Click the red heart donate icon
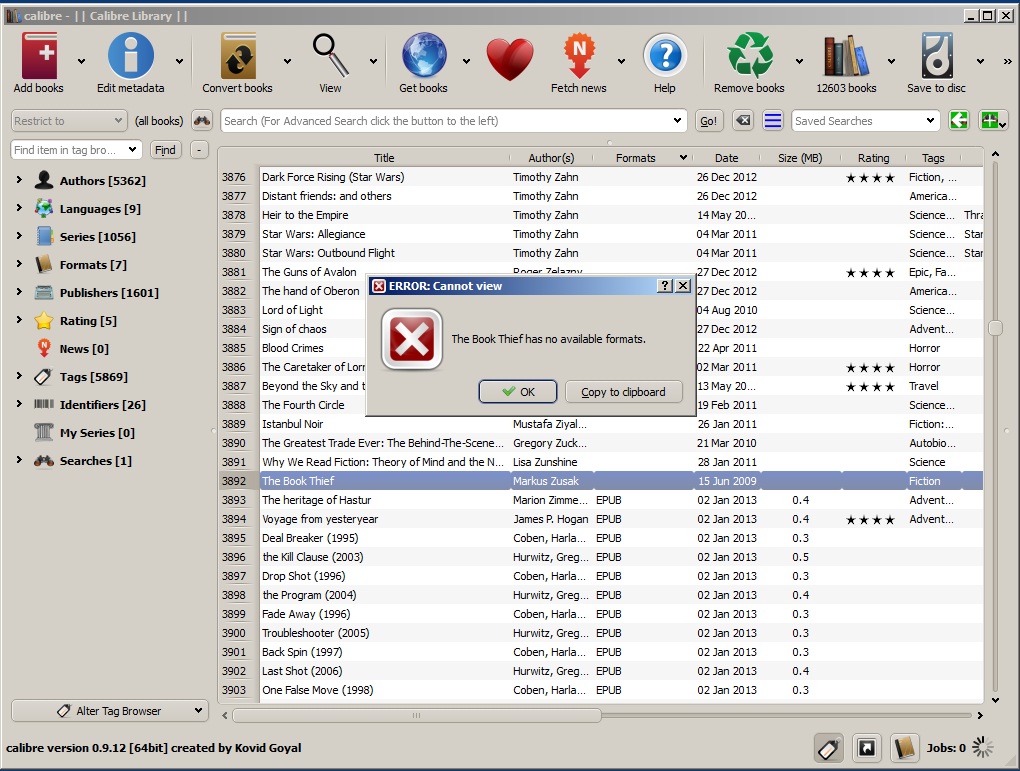Image resolution: width=1020 pixels, height=771 pixels. 509,60
